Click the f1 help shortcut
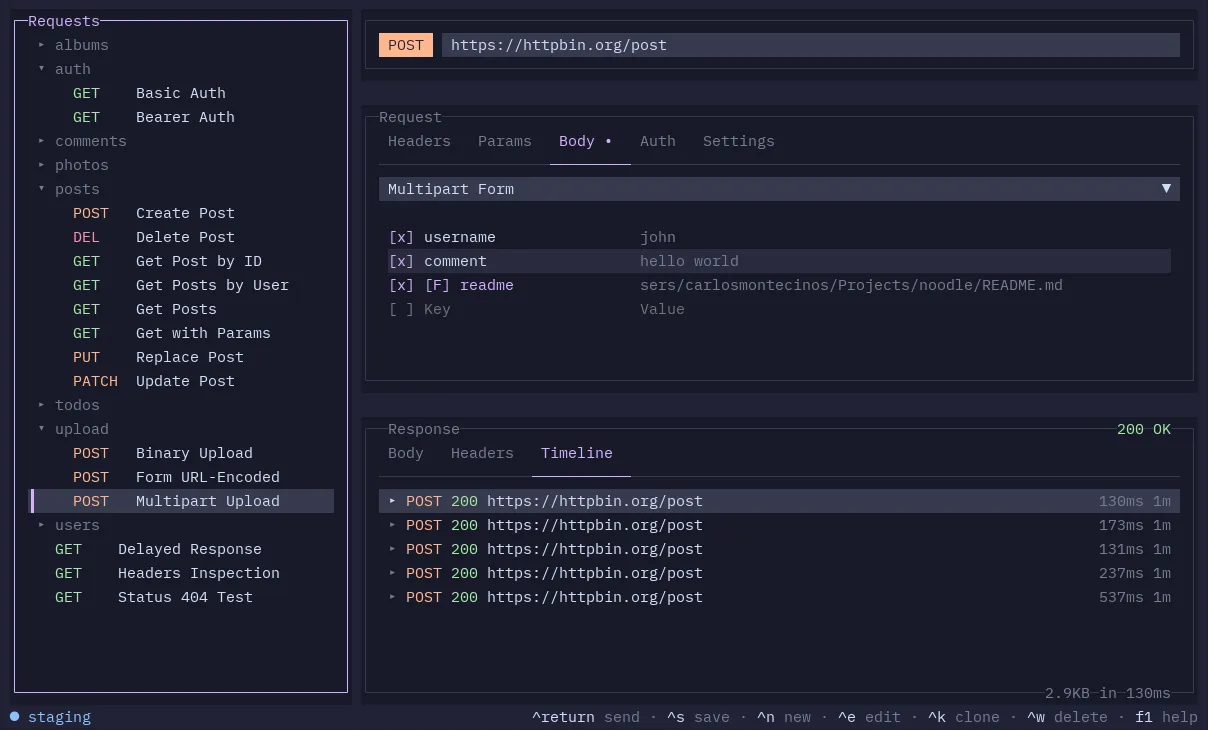The image size is (1208, 730). tap(1167, 717)
